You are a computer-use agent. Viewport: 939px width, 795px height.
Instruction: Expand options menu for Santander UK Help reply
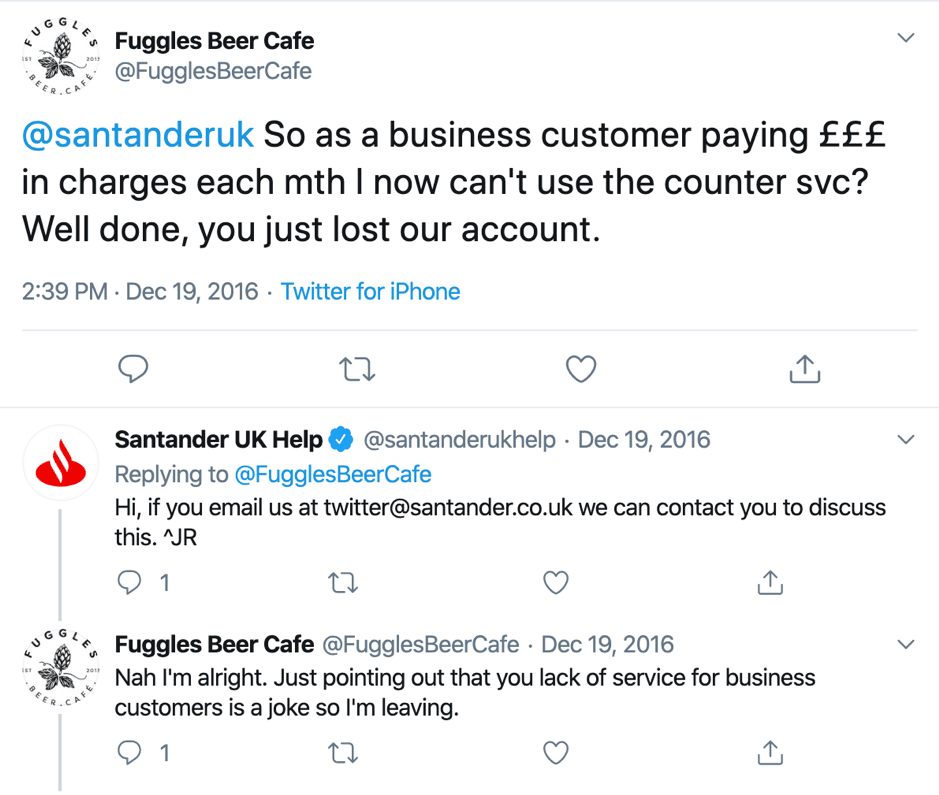(906, 440)
